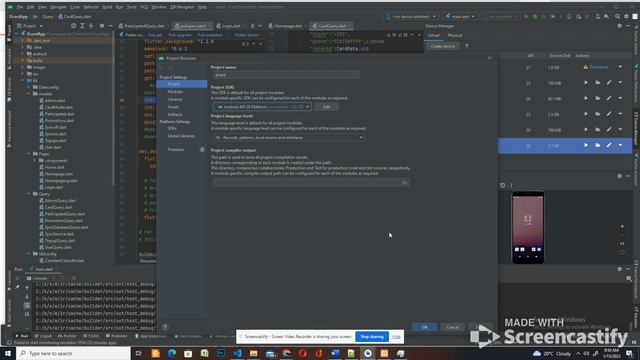Open the File menu

pyautogui.click(x=20, y=7)
